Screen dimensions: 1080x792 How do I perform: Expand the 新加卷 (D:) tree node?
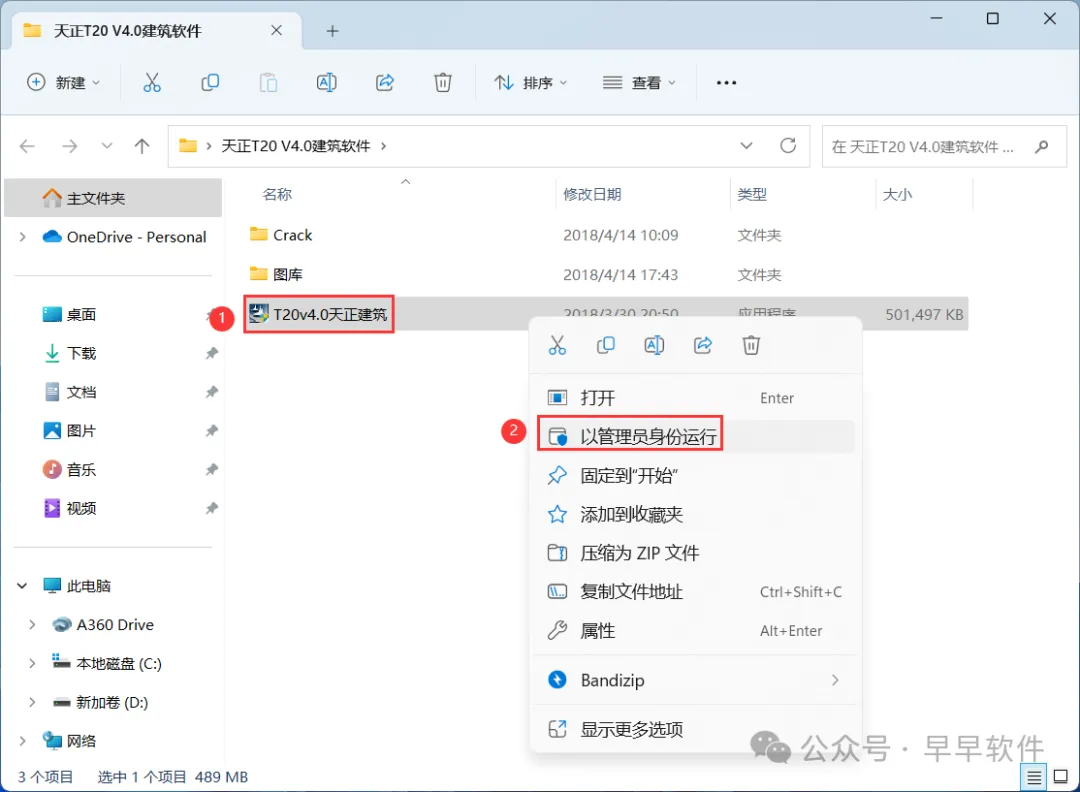32,702
